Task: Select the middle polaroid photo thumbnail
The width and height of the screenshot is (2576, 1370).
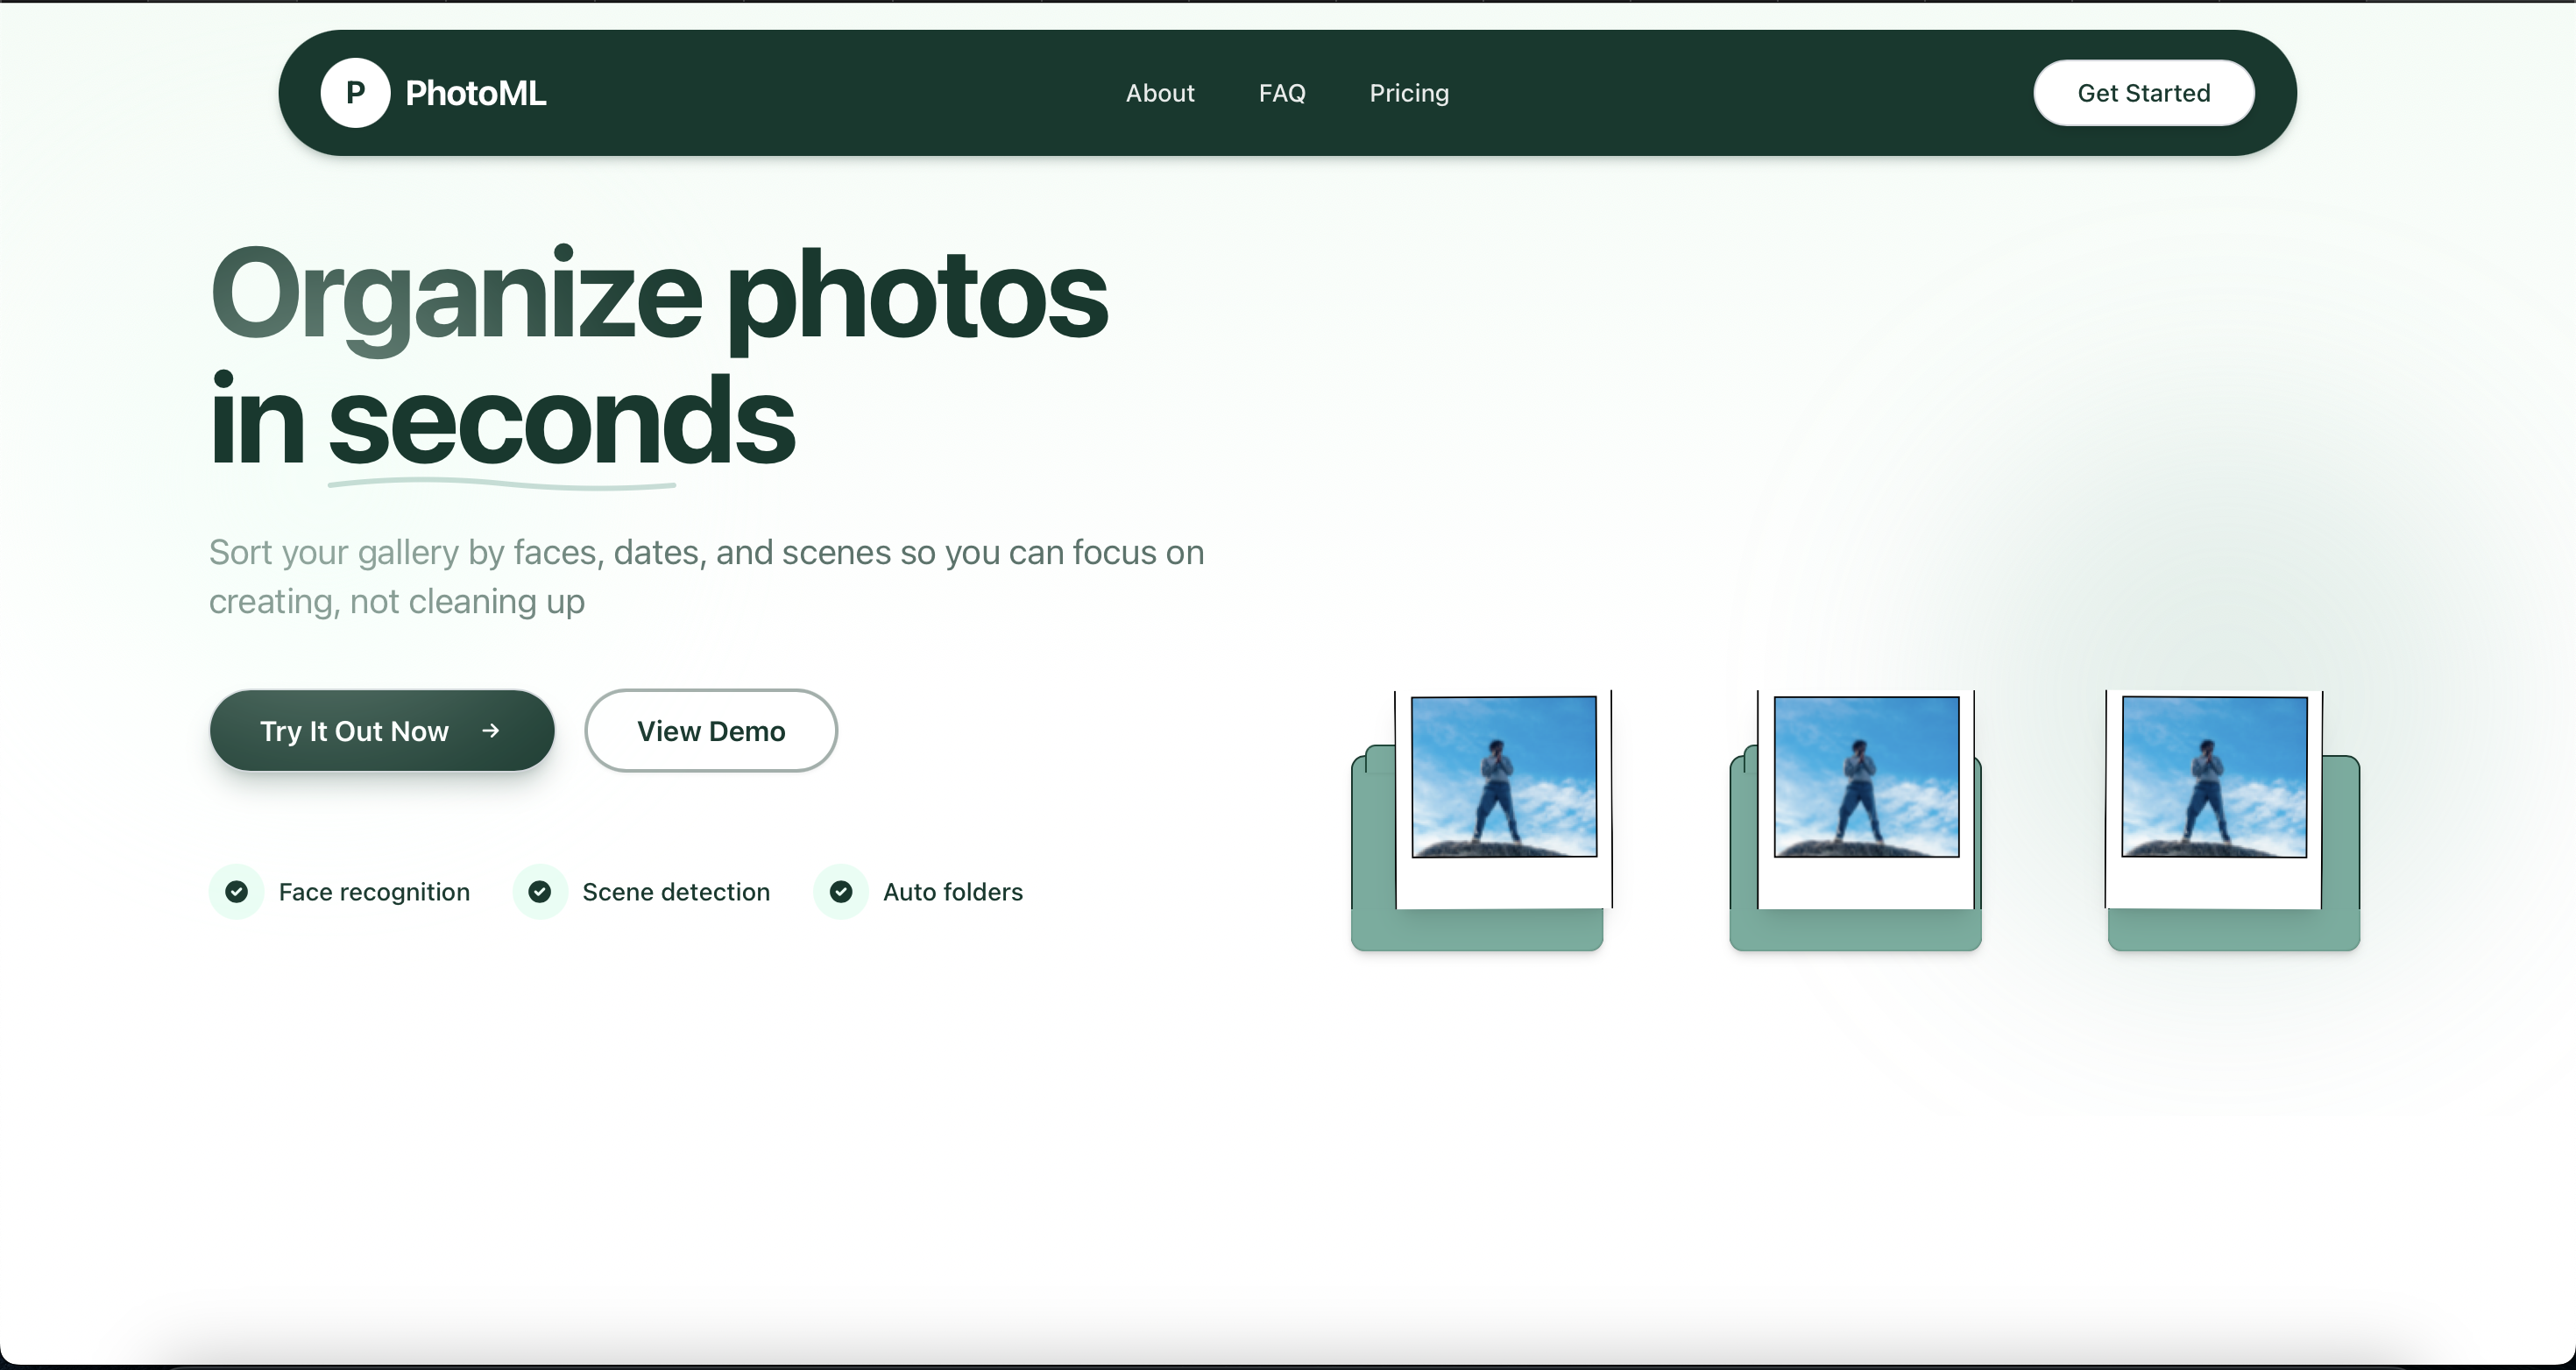Action: (1865, 778)
